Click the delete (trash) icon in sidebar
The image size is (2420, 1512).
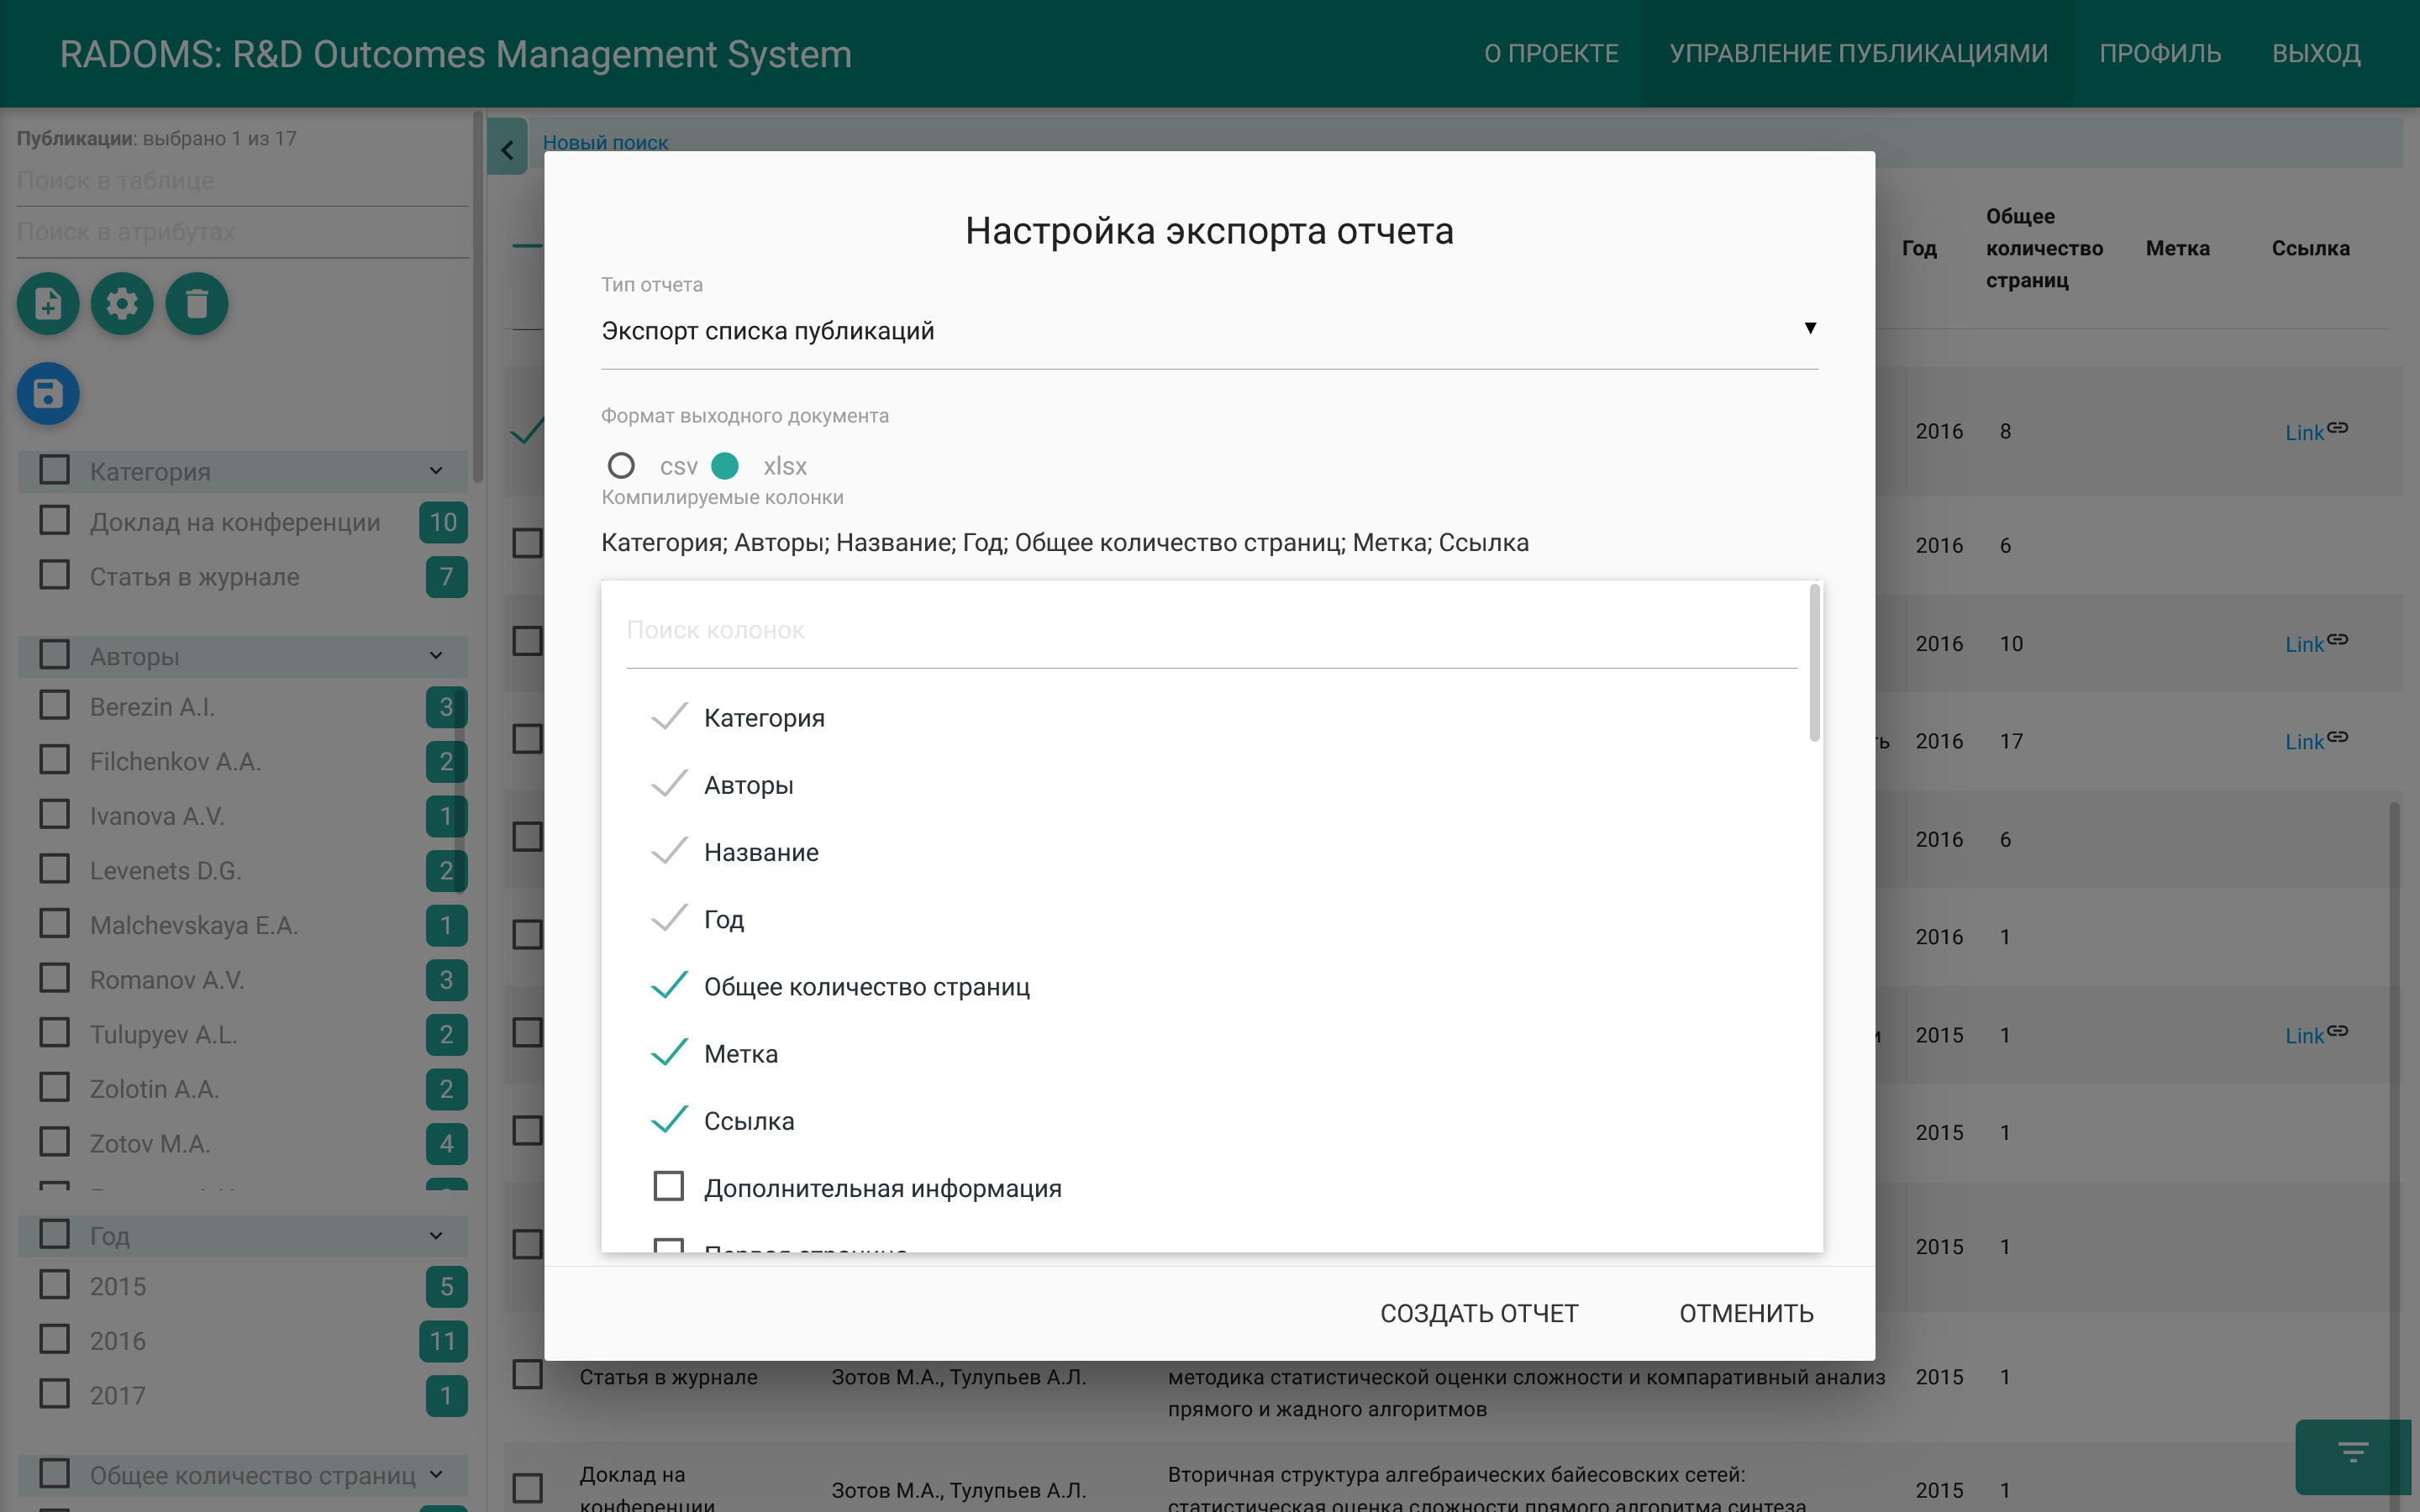196,303
